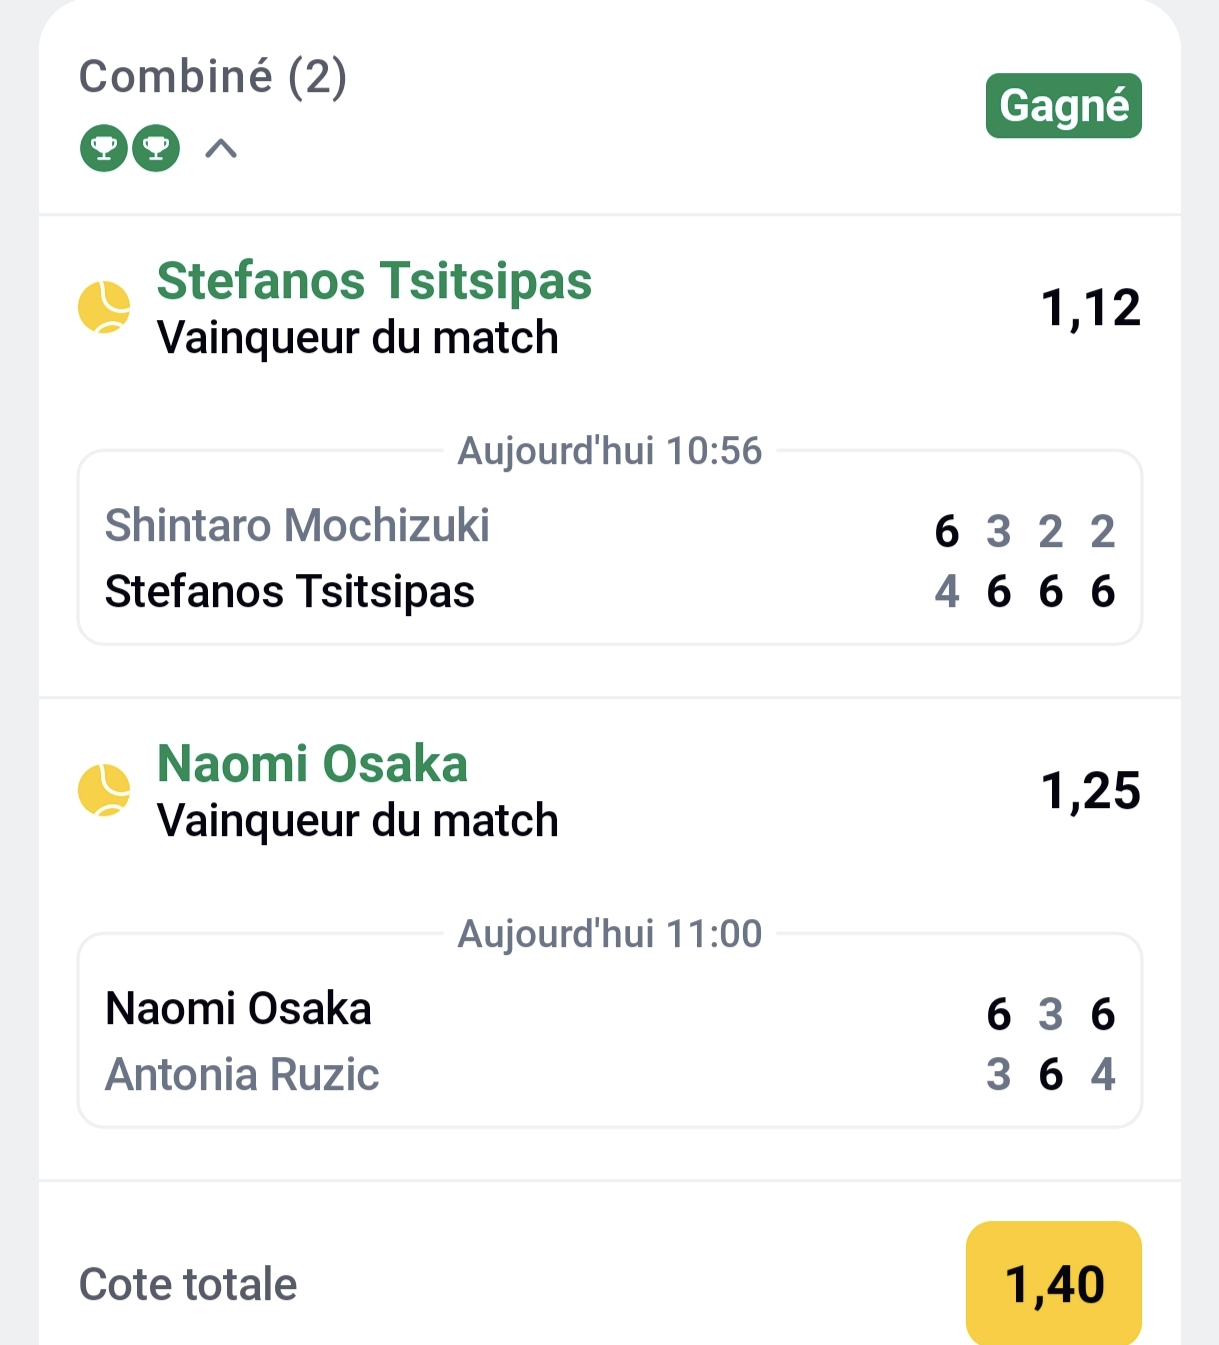Click Antonia Ruzic in the match scorecard
Image resolution: width=1219 pixels, height=1345 pixels.
coord(242,1075)
